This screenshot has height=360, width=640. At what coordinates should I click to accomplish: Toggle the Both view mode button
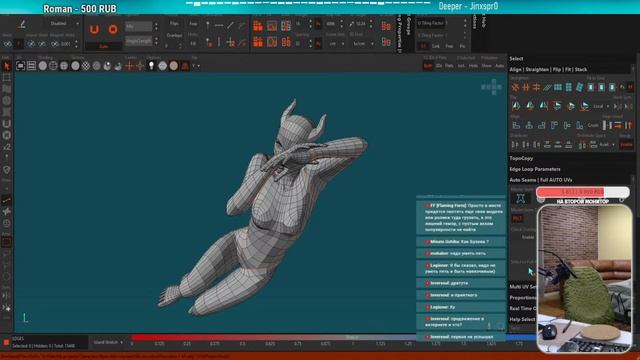pos(428,66)
